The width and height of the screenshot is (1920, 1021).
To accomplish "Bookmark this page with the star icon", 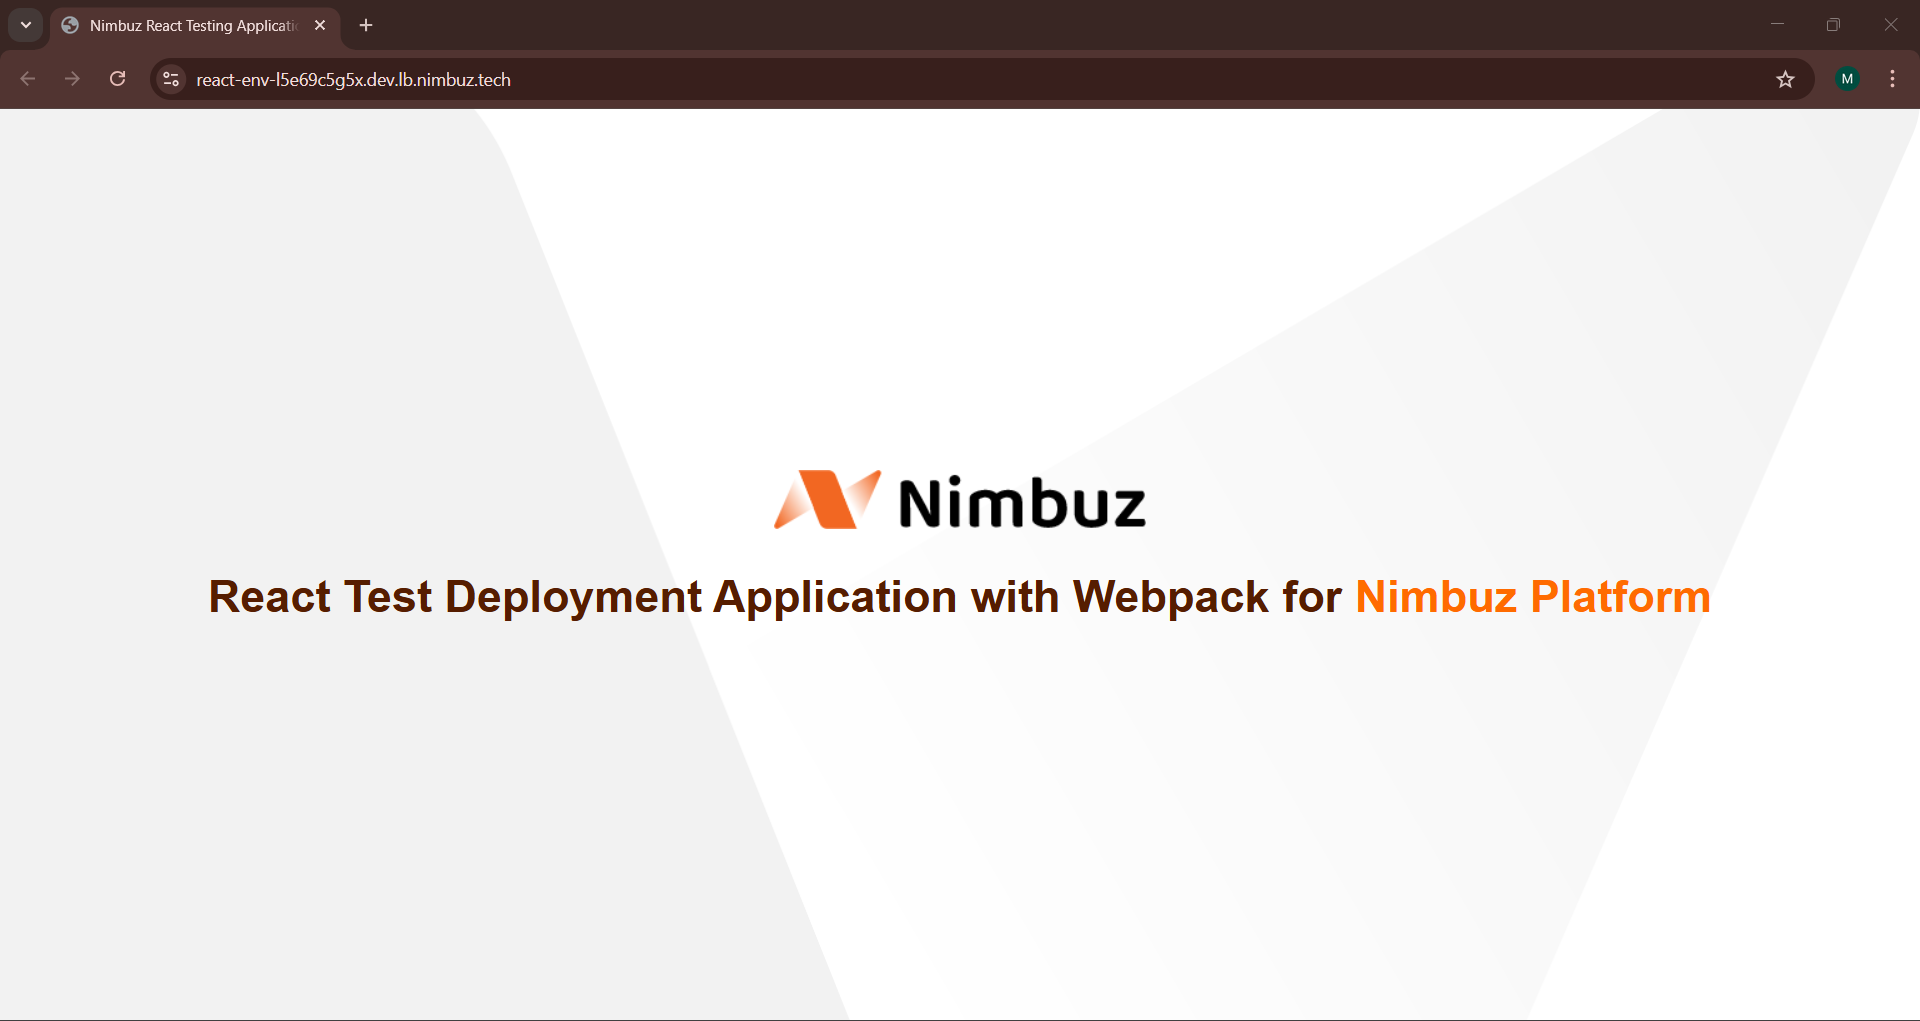I will point(1785,79).
